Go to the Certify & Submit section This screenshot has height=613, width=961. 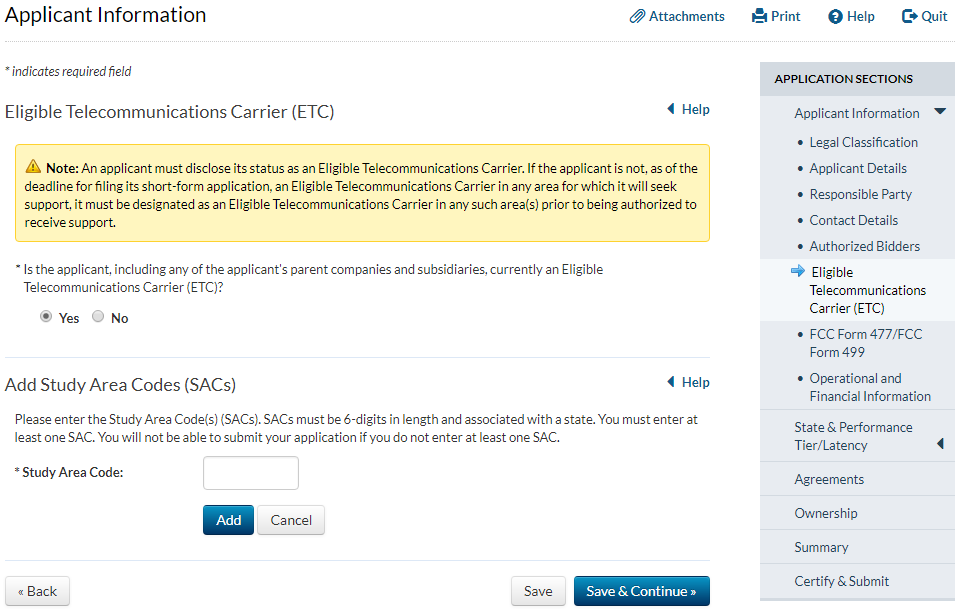pyautogui.click(x=841, y=581)
